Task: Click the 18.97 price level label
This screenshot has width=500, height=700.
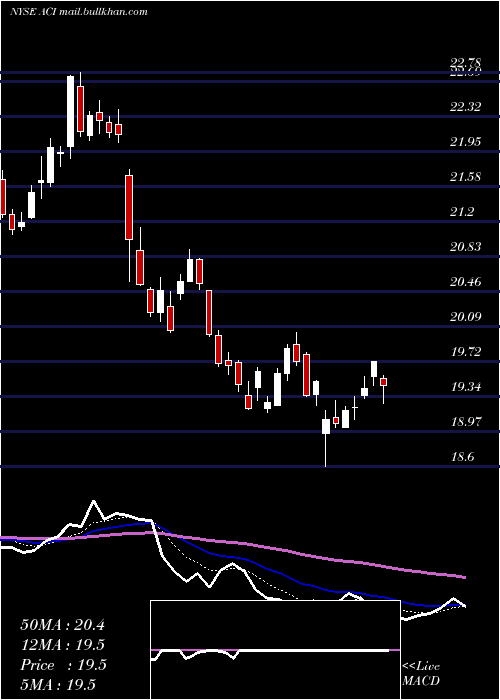Action: point(466,421)
